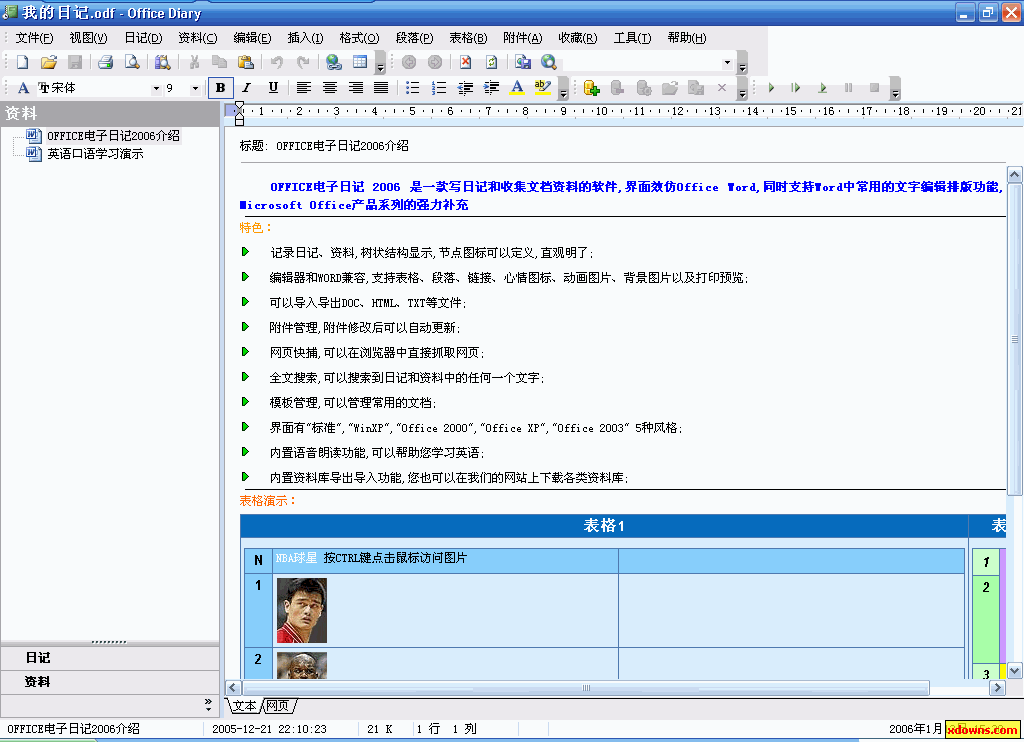The height and width of the screenshot is (742, 1024).
Task: Add a new database with the yellow plus icon
Action: click(x=592, y=88)
